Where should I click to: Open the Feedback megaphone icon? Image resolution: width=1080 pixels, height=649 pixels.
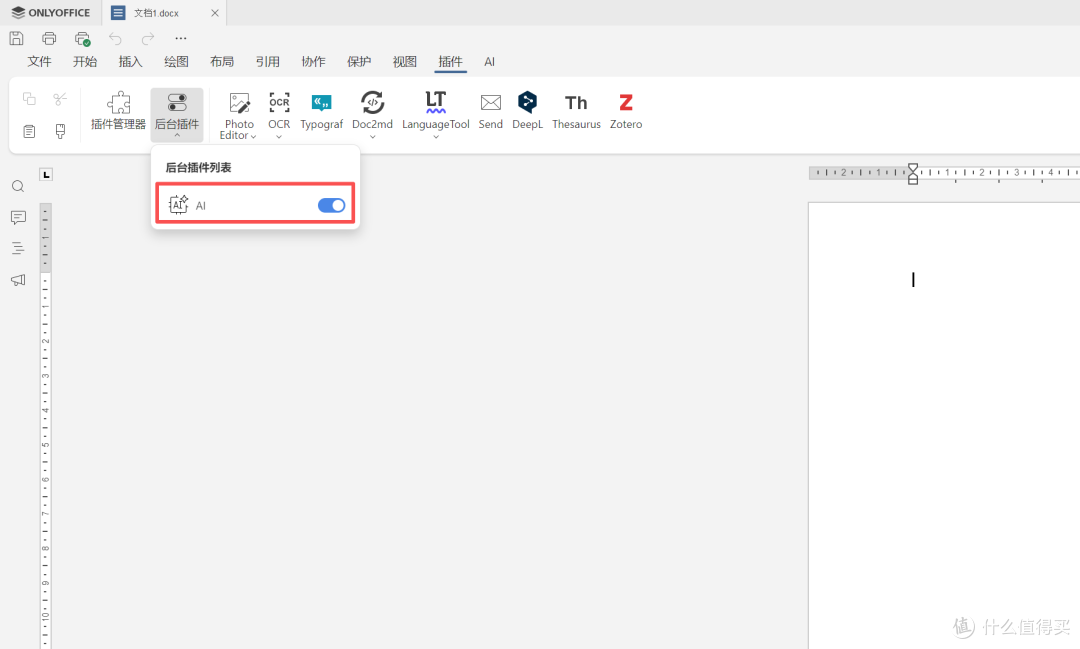pos(18,280)
